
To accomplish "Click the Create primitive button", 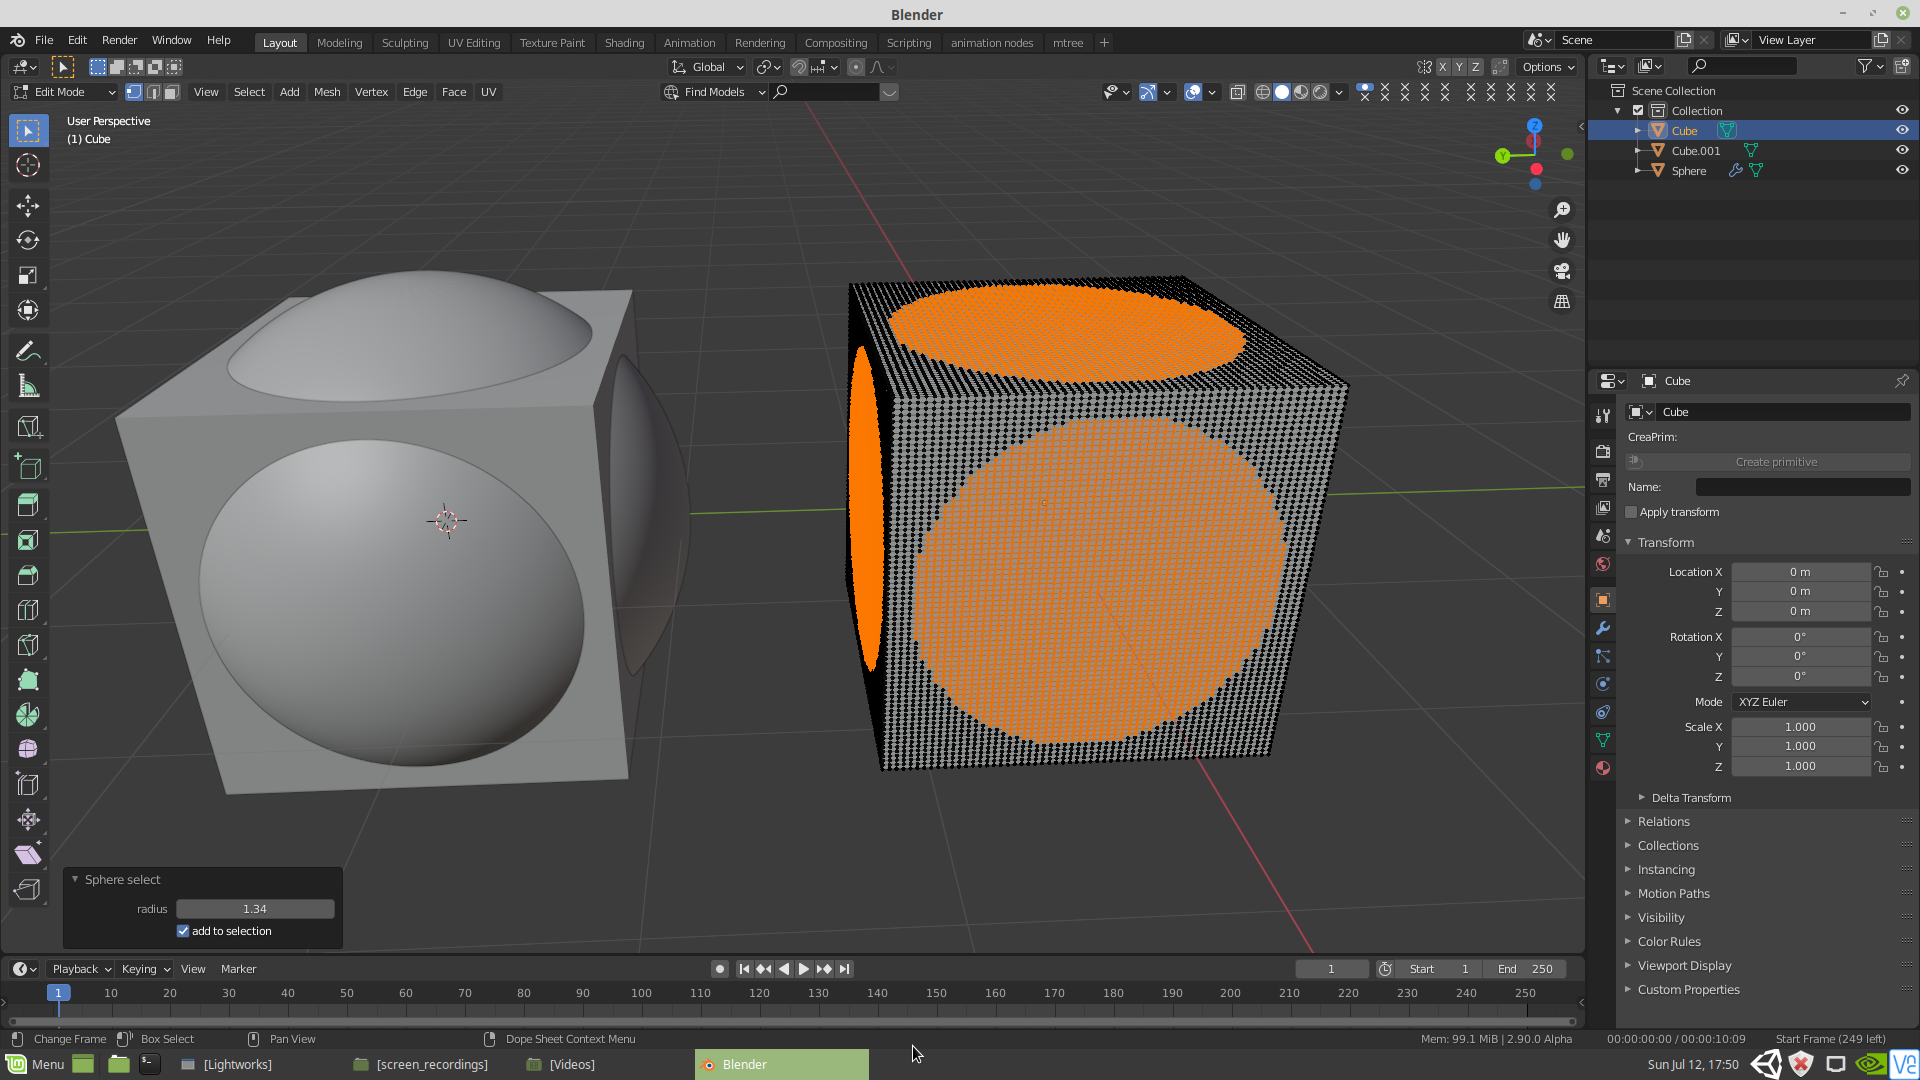I will [1775, 461].
